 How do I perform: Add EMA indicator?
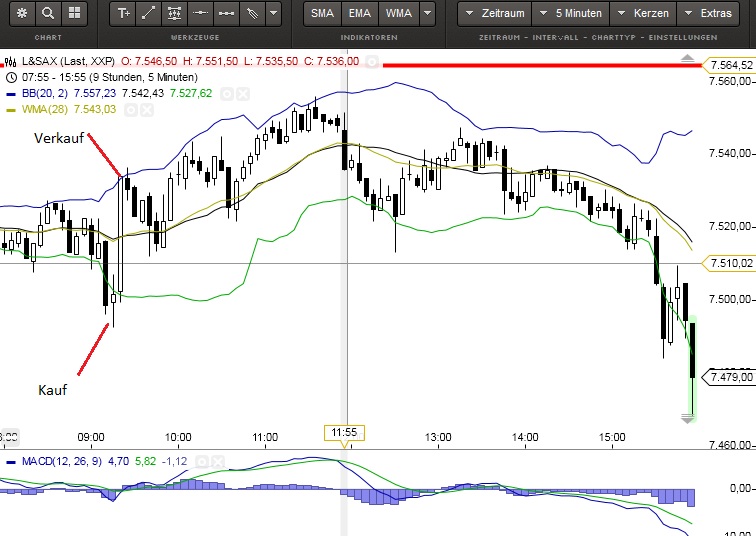click(x=360, y=13)
